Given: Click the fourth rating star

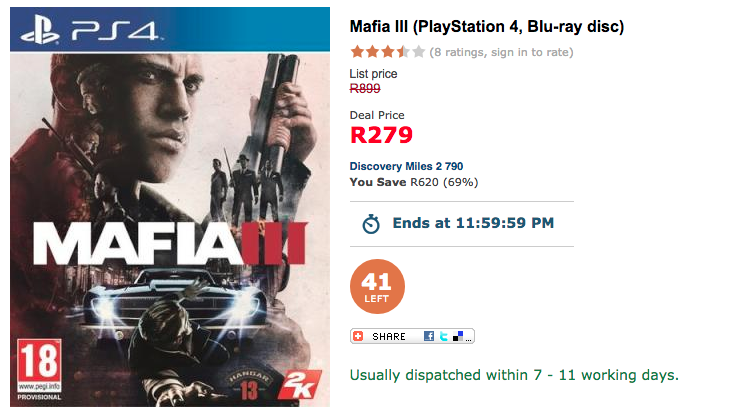Looking at the screenshot, I should [401, 51].
